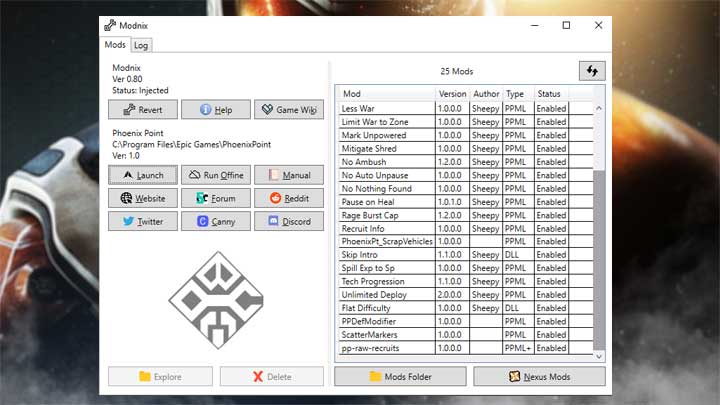Open the Game Wiki link
Screen dimensions: 720x405
[288, 110]
